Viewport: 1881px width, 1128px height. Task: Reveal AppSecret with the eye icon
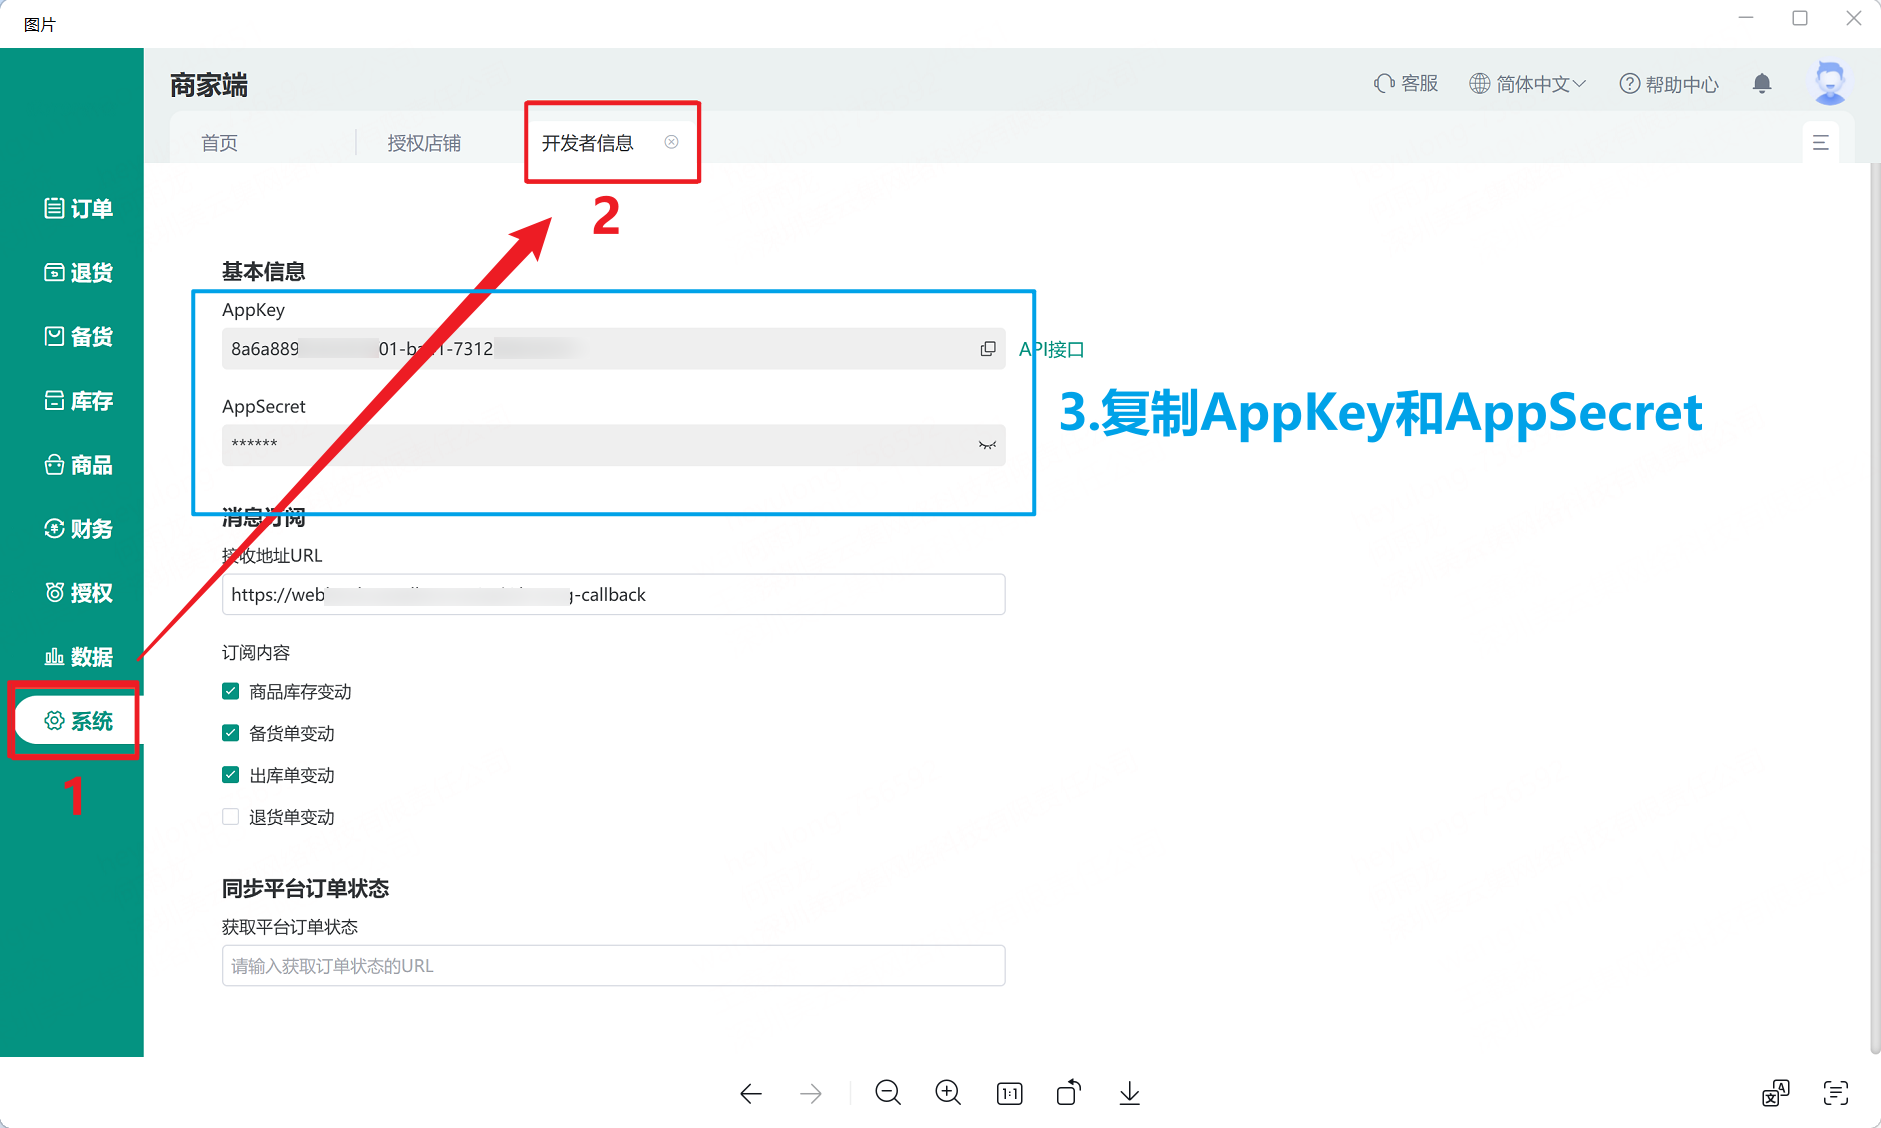(987, 445)
